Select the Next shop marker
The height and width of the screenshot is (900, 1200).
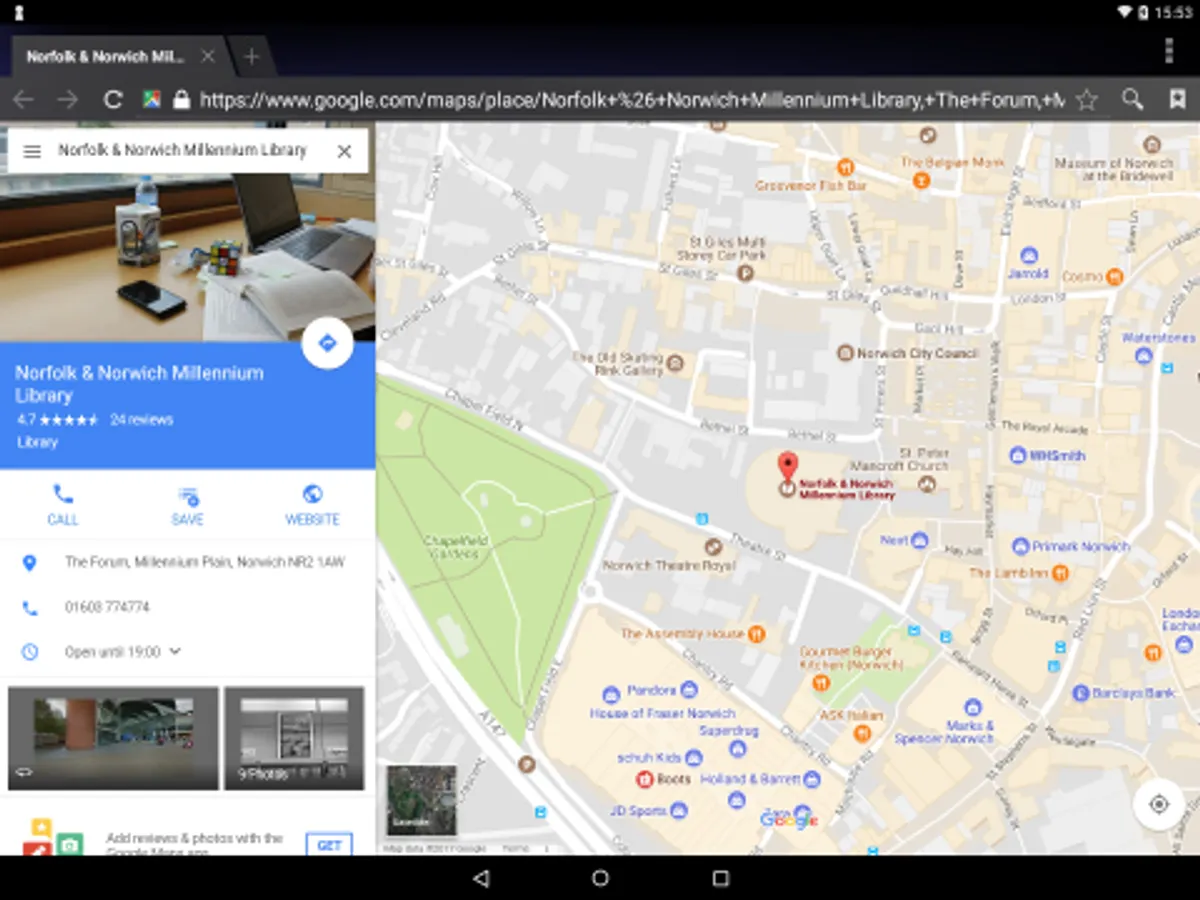[x=919, y=540]
